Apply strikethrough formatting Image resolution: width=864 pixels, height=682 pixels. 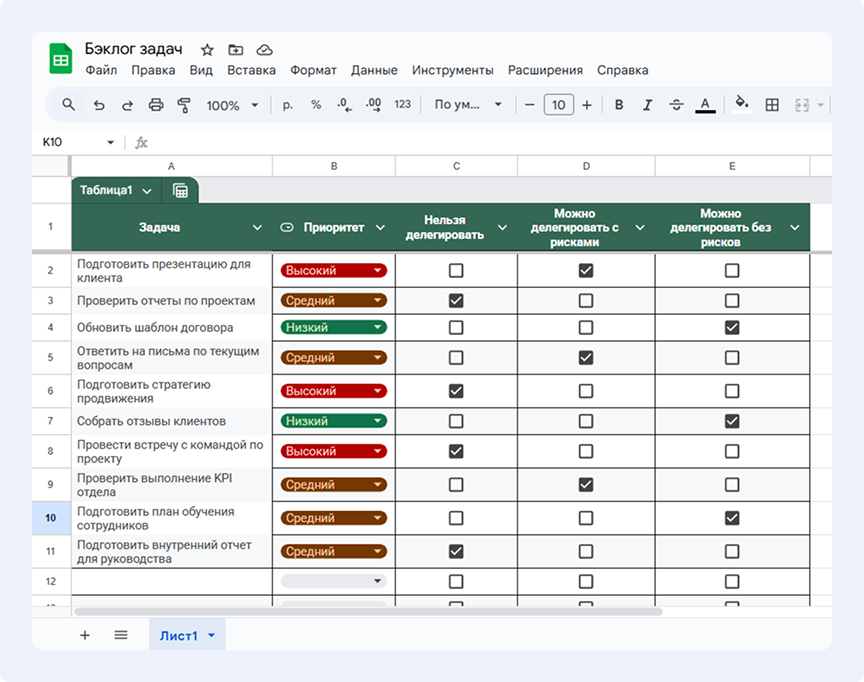676,105
